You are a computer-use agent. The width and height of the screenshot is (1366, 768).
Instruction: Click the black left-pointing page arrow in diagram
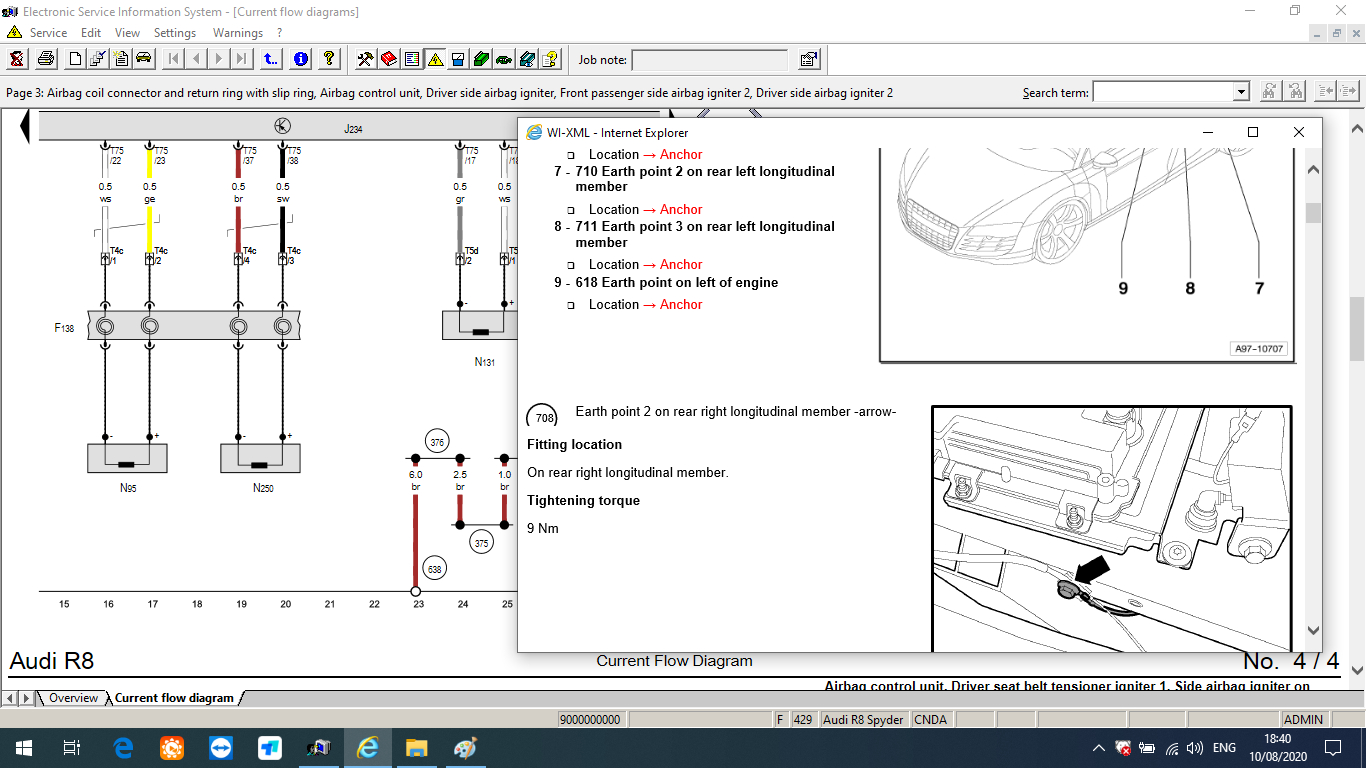(24, 126)
